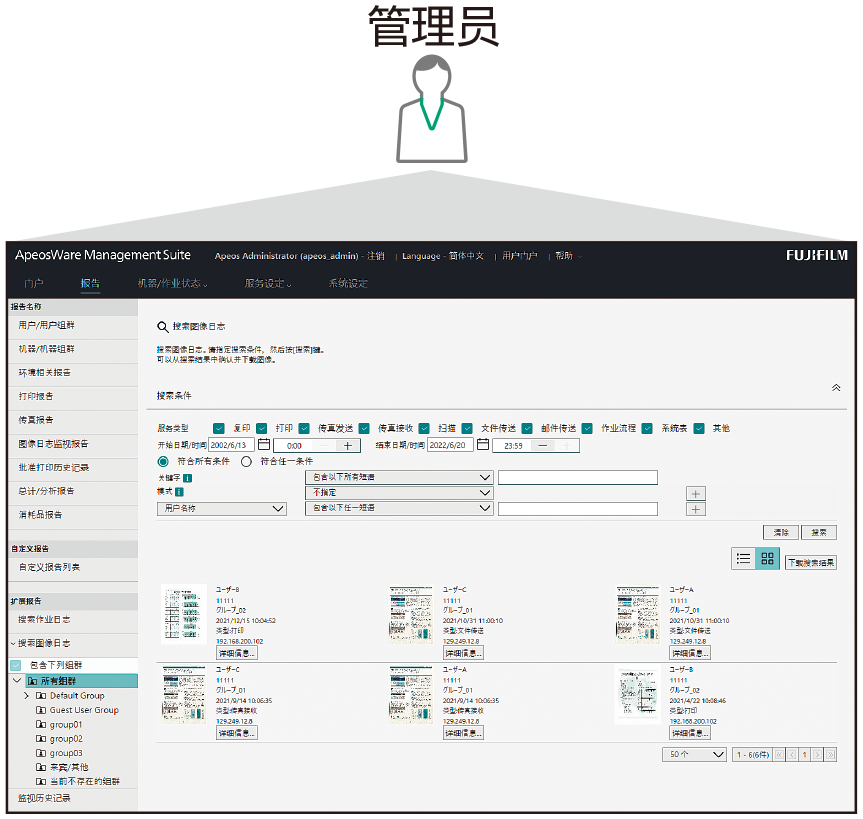The height and width of the screenshot is (819, 863).
Task: Click the plus icon on the 模式 row
Action: pyautogui.click(x=697, y=493)
